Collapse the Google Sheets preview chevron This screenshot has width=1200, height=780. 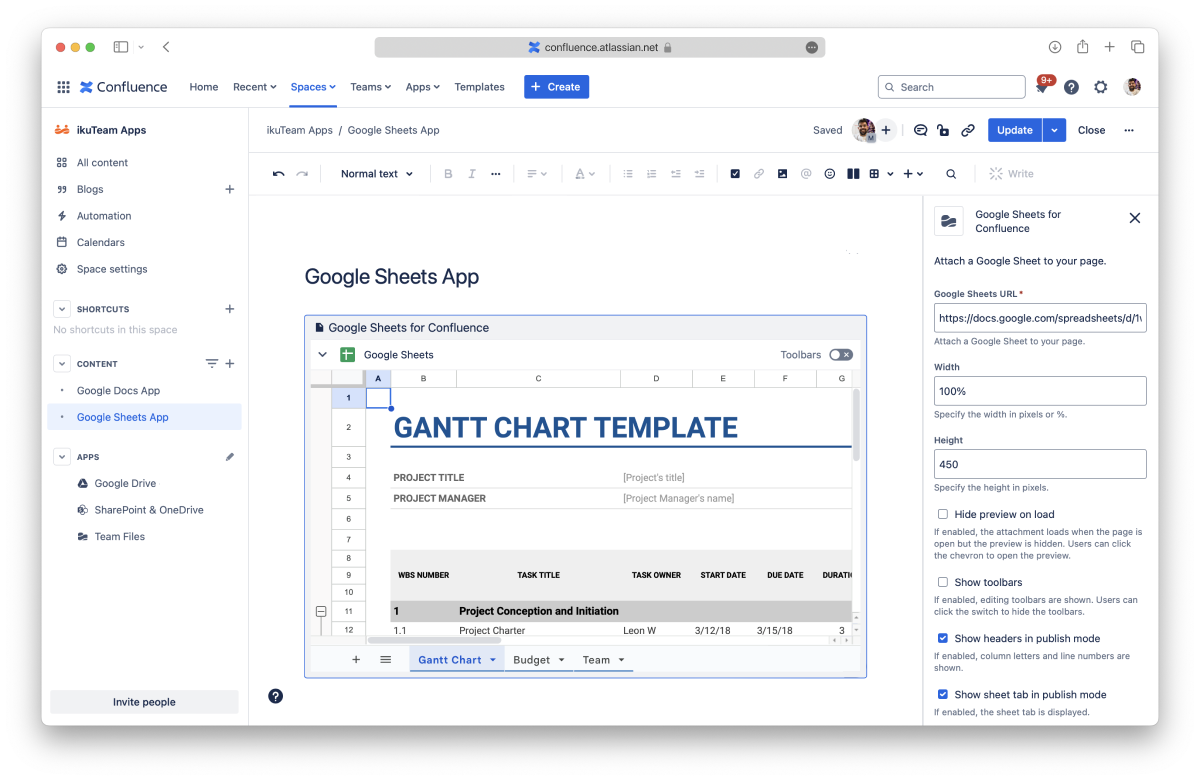pos(322,355)
